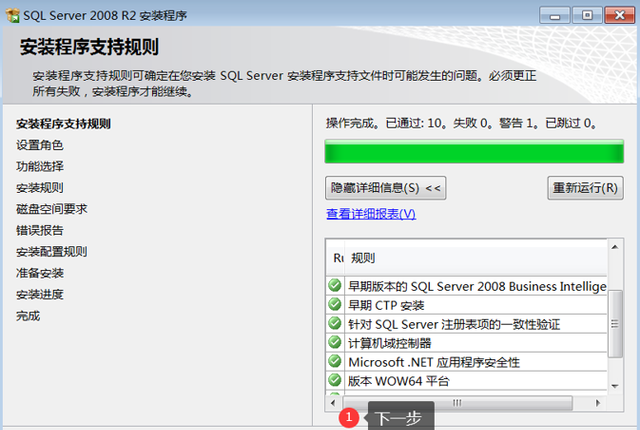Select rule row 早期 CTP 安装

point(467,304)
